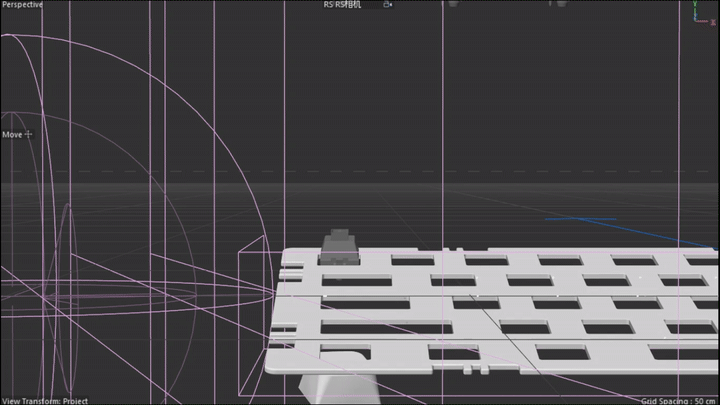Click the RS camera name label
720x405 pixels.
point(343,5)
